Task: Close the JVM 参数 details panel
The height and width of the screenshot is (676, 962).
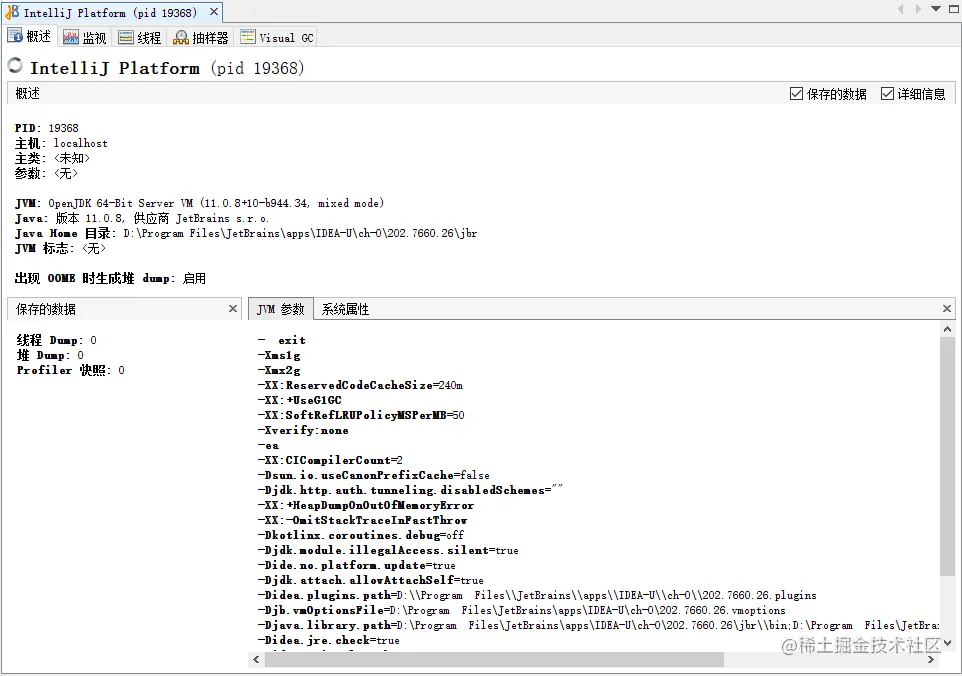Action: coord(947,309)
